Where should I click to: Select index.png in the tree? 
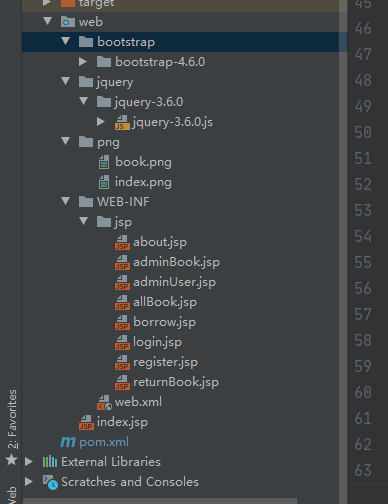click(143, 182)
